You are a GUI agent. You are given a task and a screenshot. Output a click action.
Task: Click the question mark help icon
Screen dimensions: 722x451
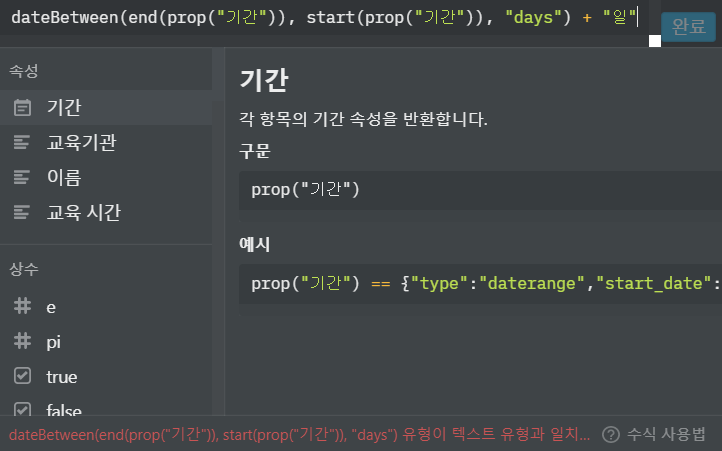(611, 434)
